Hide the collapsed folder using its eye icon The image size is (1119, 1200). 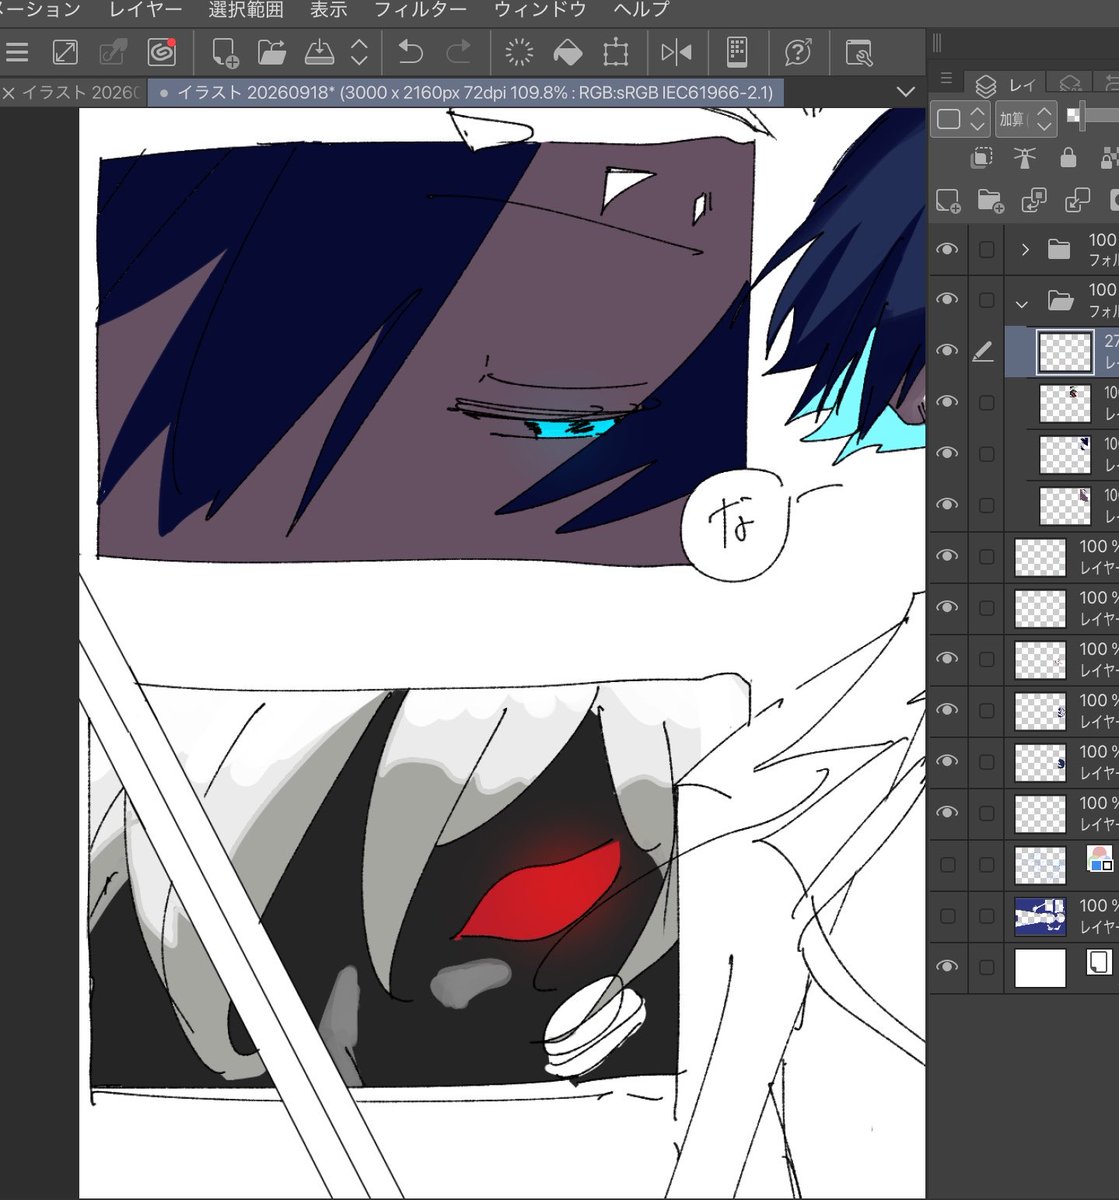947,249
